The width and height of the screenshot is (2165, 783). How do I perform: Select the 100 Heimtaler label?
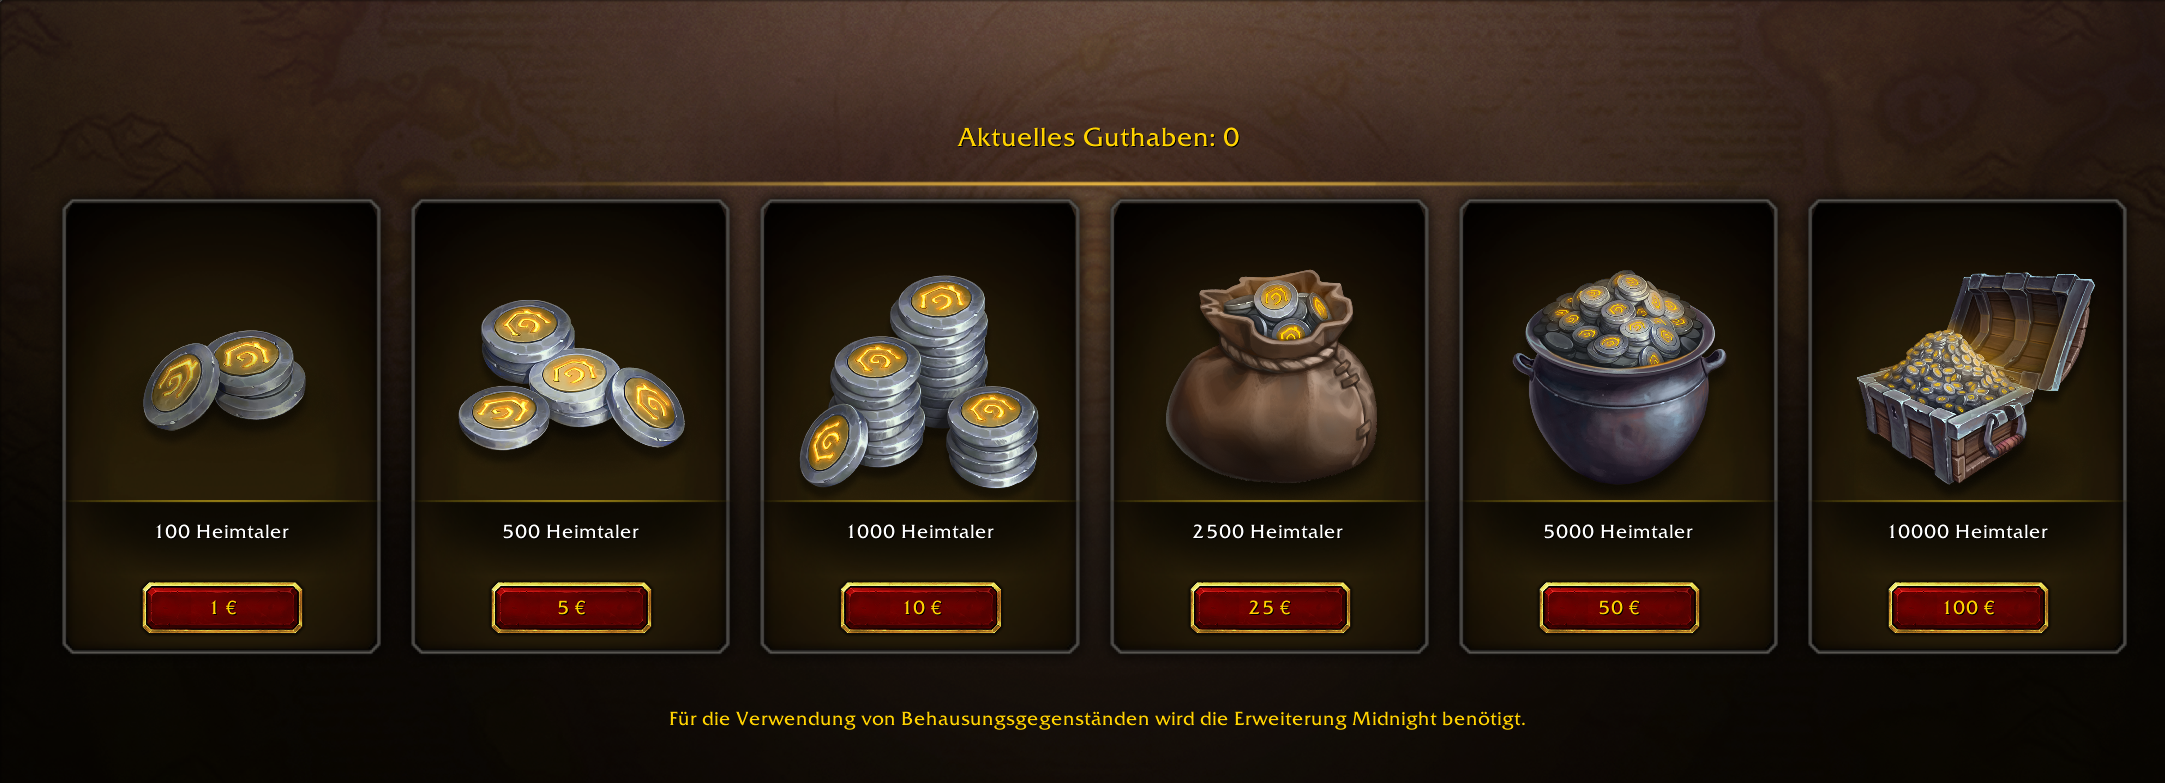pos(222,532)
